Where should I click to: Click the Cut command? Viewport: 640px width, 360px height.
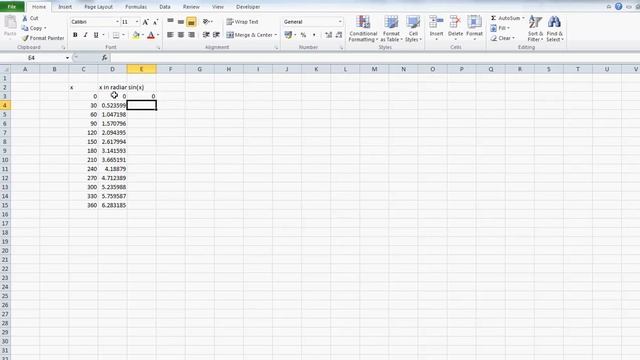(30, 18)
